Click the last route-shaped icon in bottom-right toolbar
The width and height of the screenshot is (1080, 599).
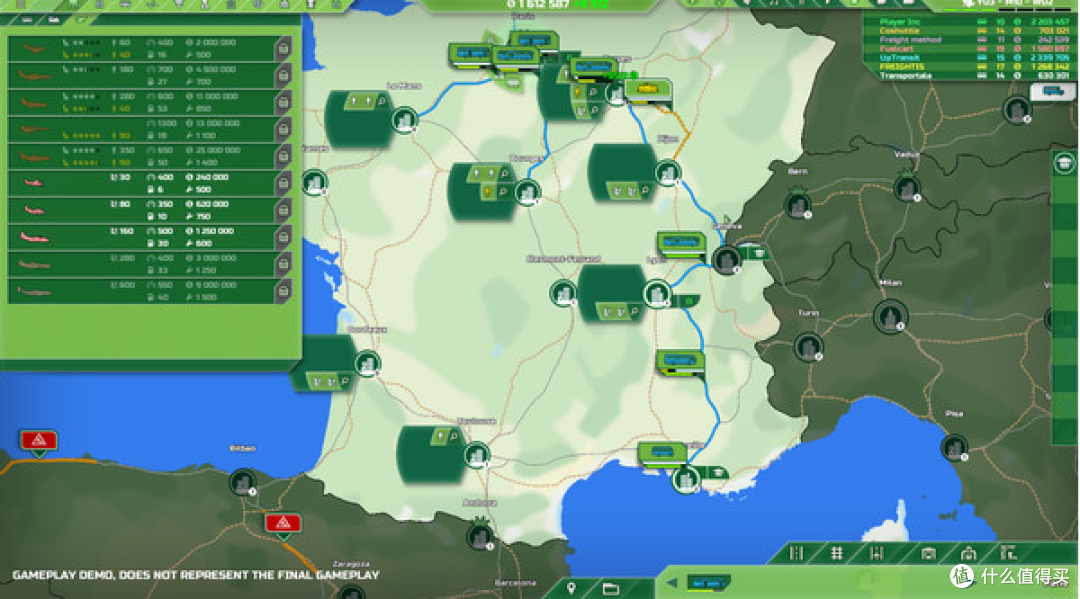pos(1008,553)
